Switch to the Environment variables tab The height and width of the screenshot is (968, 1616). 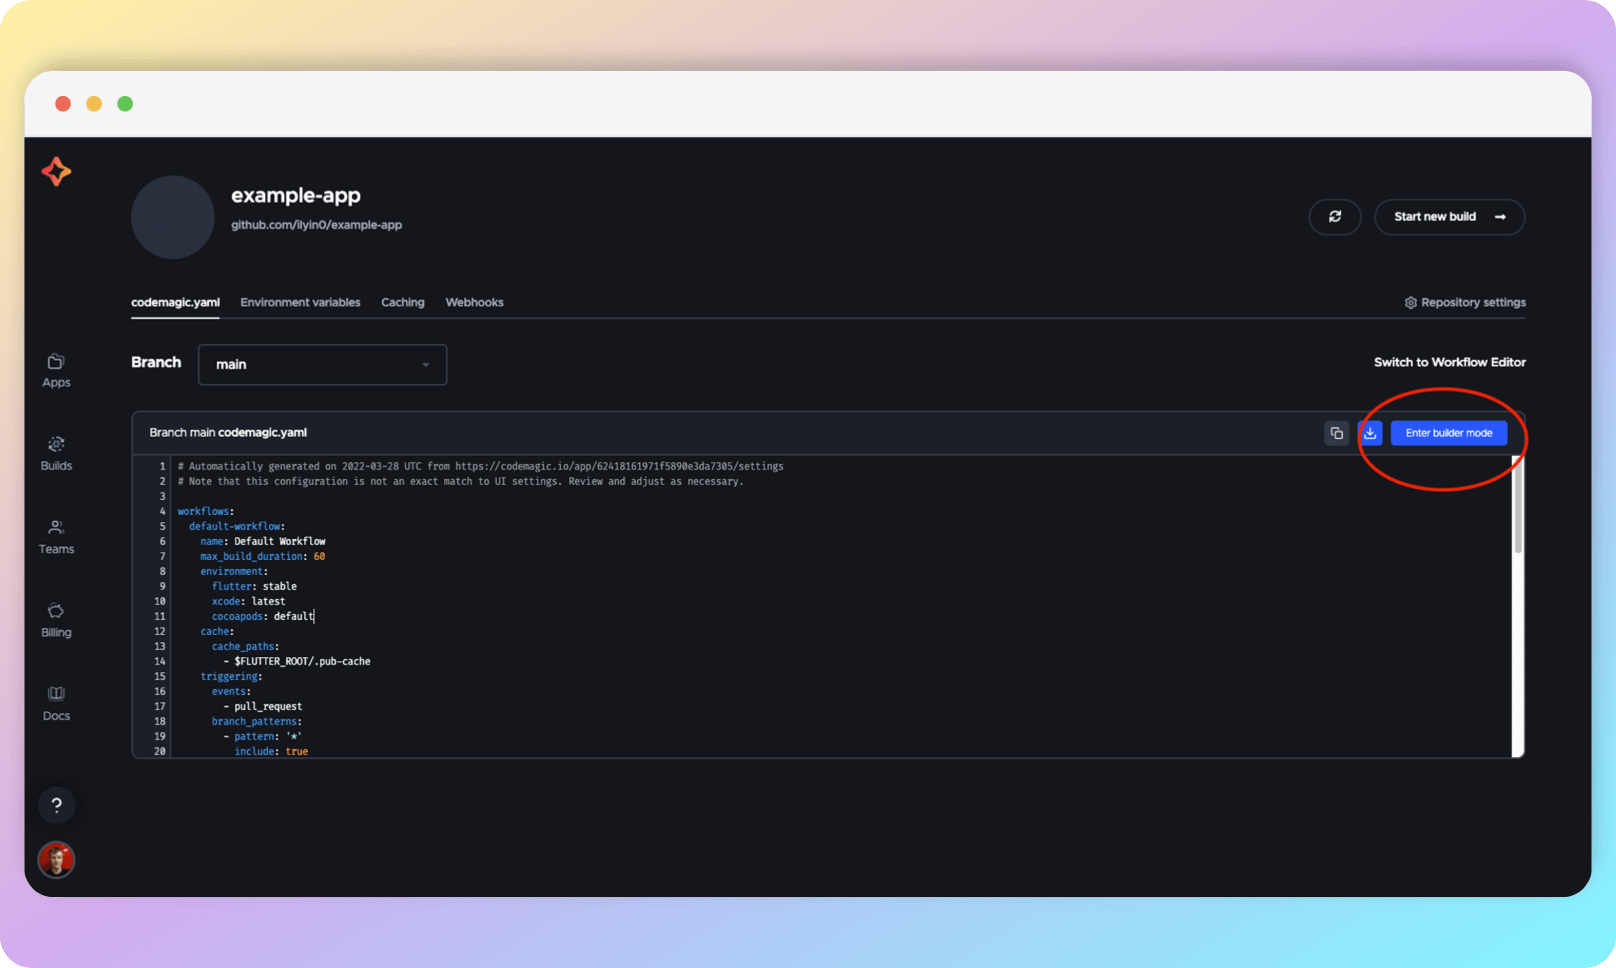pos(300,302)
